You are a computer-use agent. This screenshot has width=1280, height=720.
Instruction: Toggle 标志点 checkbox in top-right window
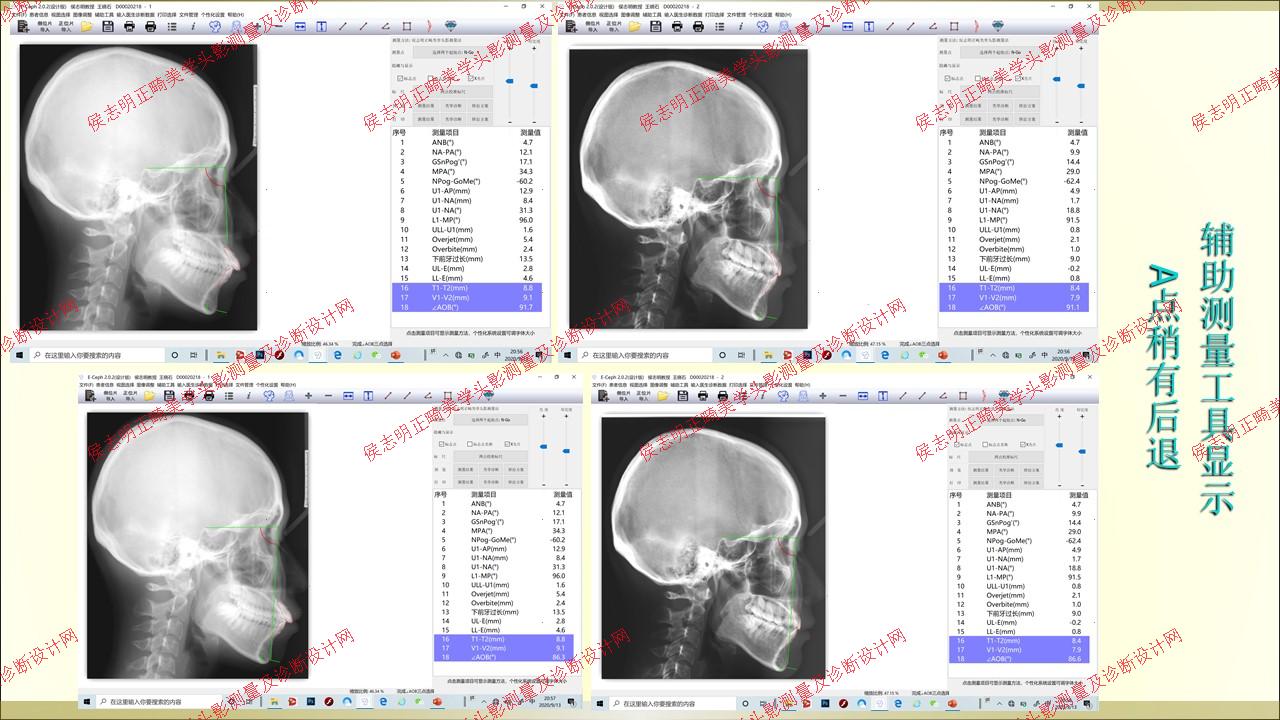click(x=947, y=78)
